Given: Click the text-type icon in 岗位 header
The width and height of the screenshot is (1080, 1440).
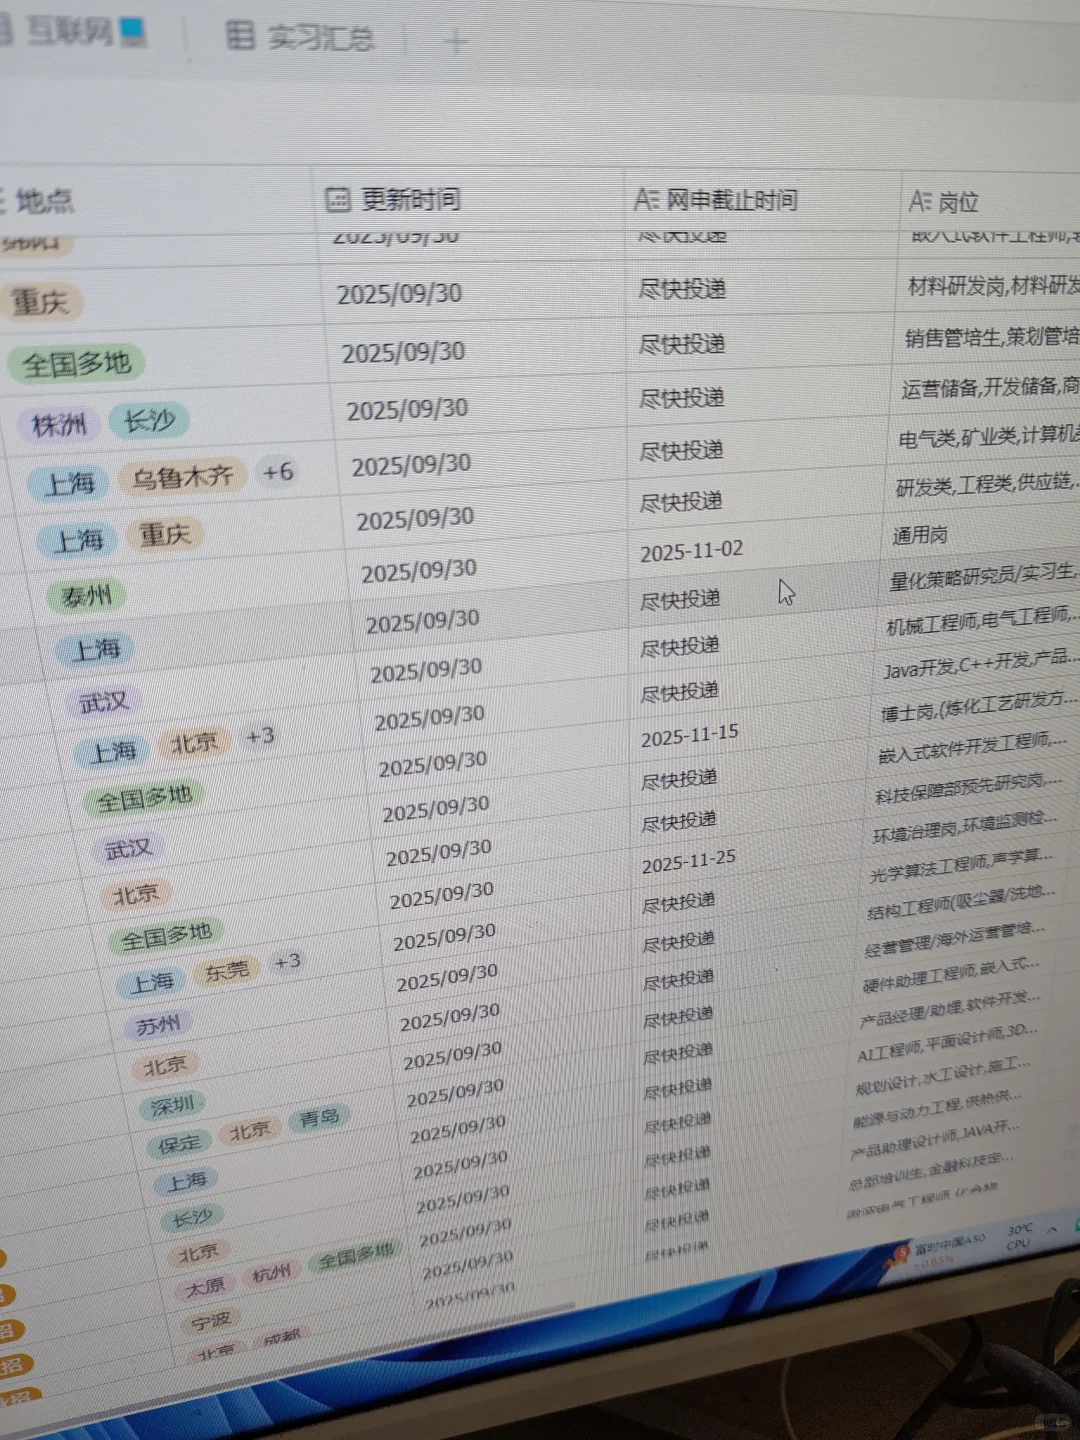Looking at the screenshot, I should pos(921,201).
